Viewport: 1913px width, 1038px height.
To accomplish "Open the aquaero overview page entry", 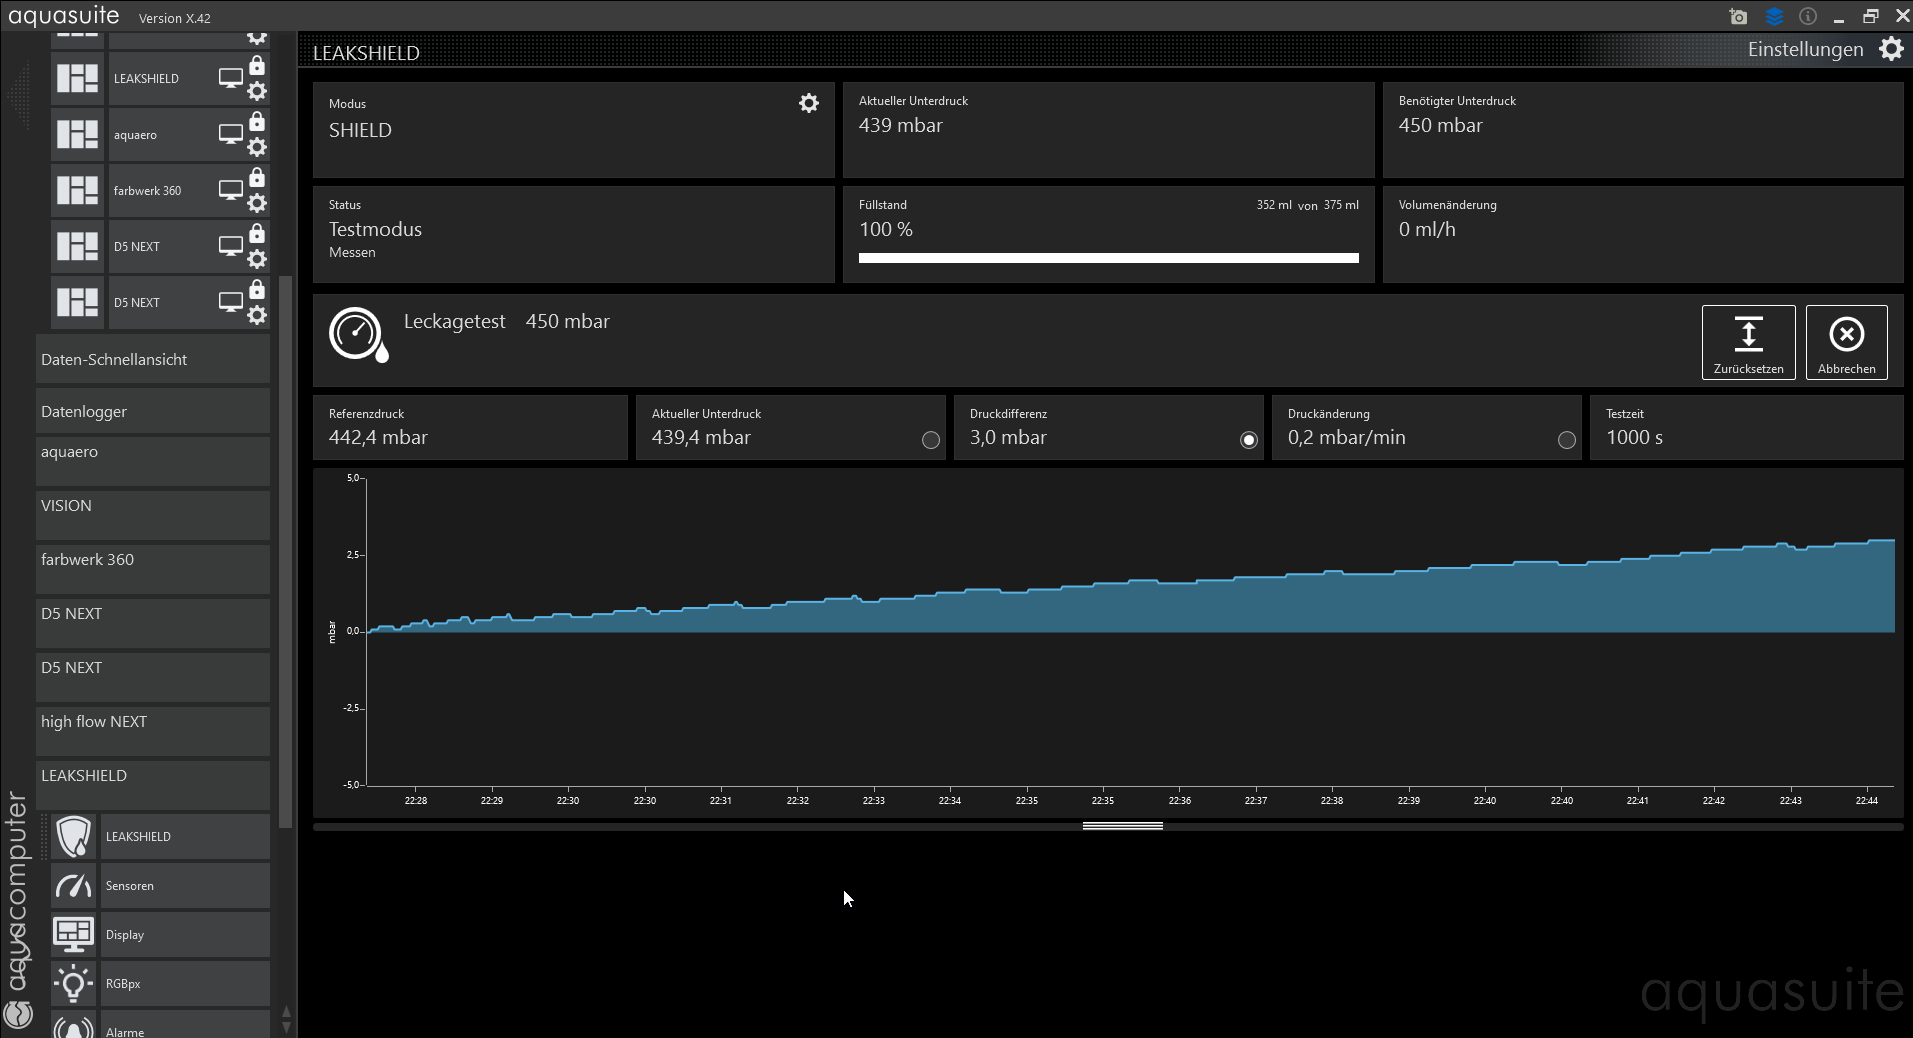I will pyautogui.click(x=135, y=135).
